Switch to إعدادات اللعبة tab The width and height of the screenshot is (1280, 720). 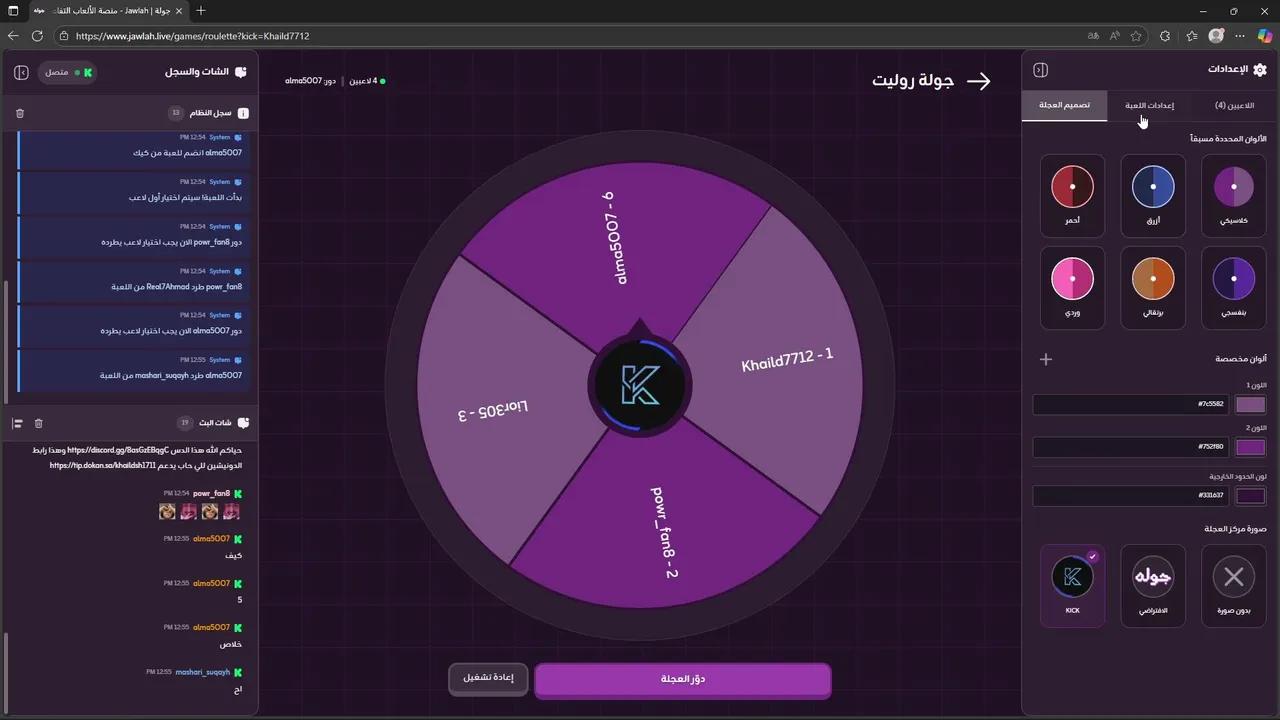click(1149, 105)
